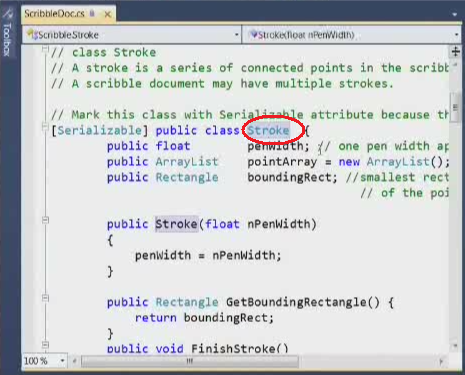Open the document tab overflow arrow
This screenshot has height=375, width=465.
pos(455,14)
